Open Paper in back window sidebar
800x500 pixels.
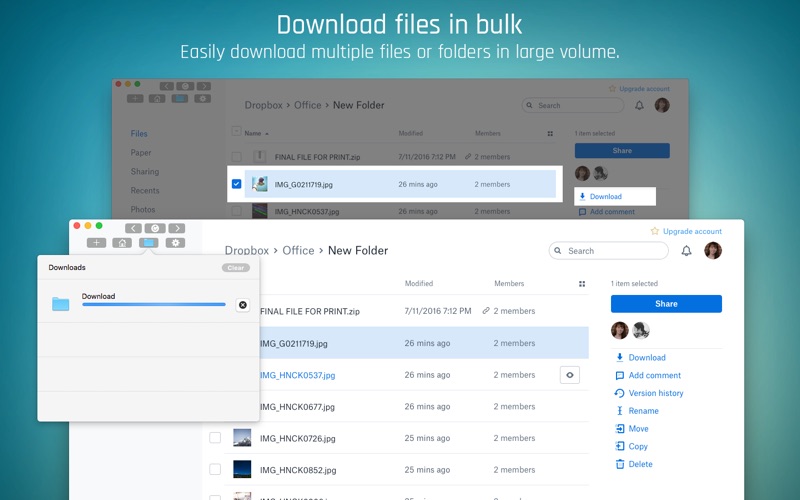(x=141, y=153)
